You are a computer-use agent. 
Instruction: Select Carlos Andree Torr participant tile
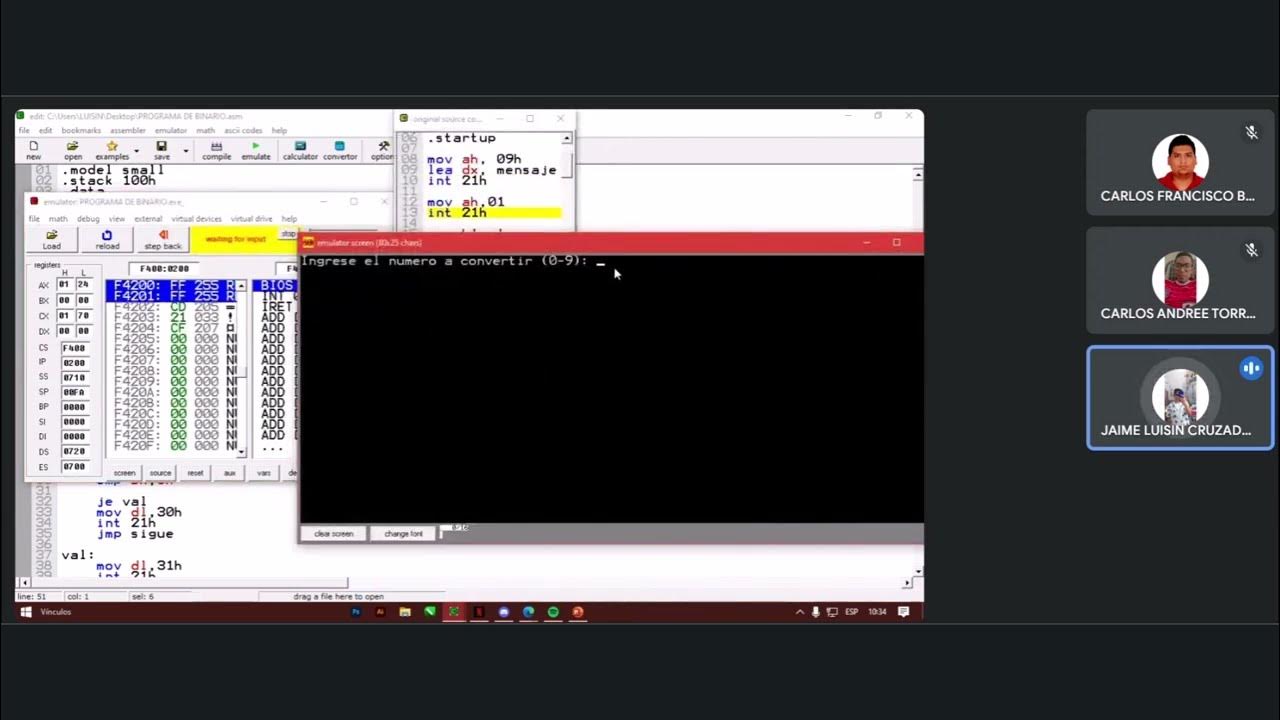point(1180,279)
